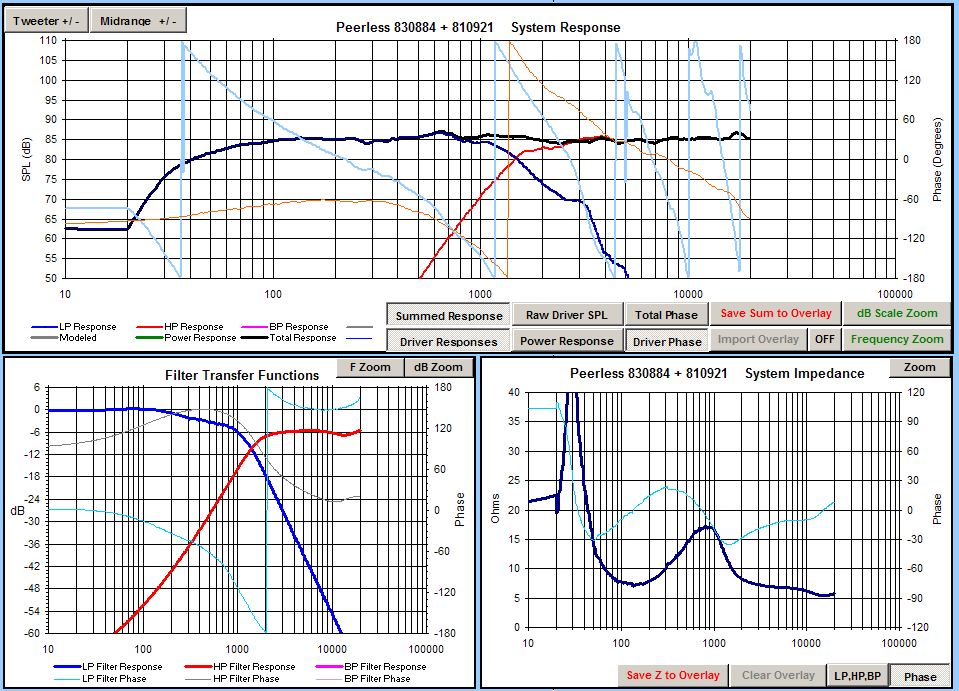Click the Phase (Degrees) axis label
This screenshot has height=691, width=959.
[936, 160]
